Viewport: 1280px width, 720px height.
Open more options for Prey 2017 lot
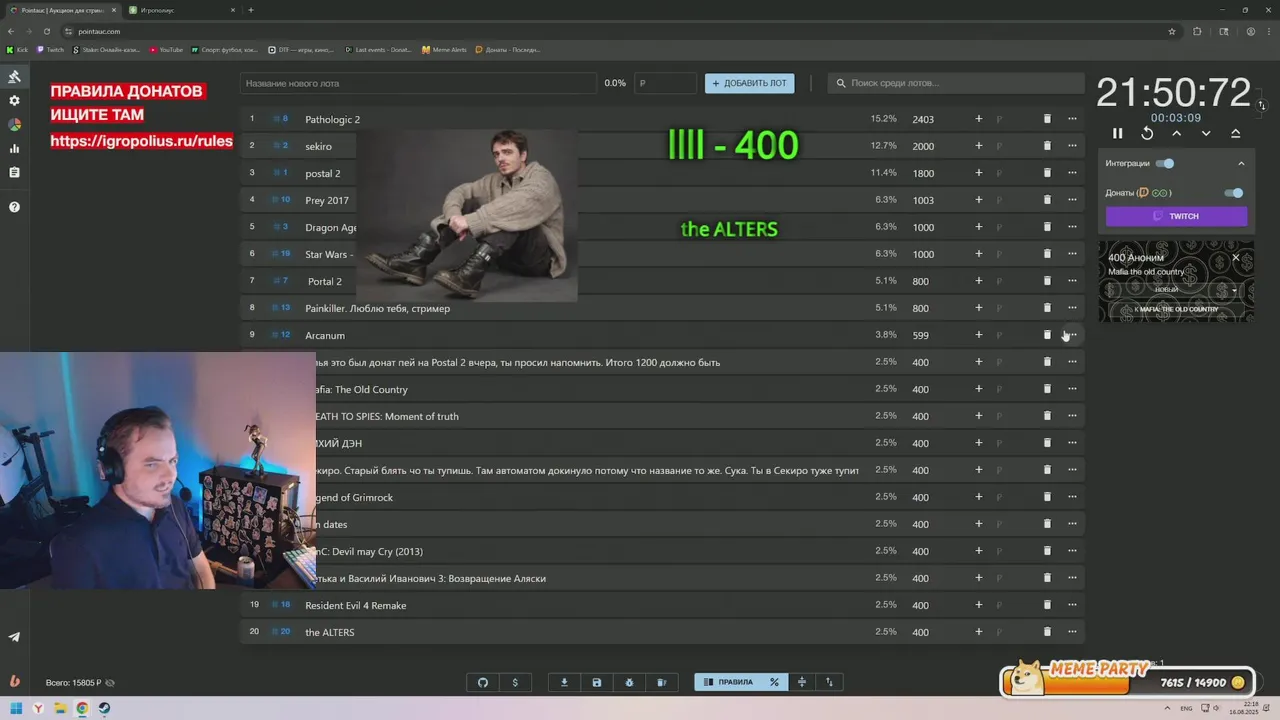pos(1072,200)
